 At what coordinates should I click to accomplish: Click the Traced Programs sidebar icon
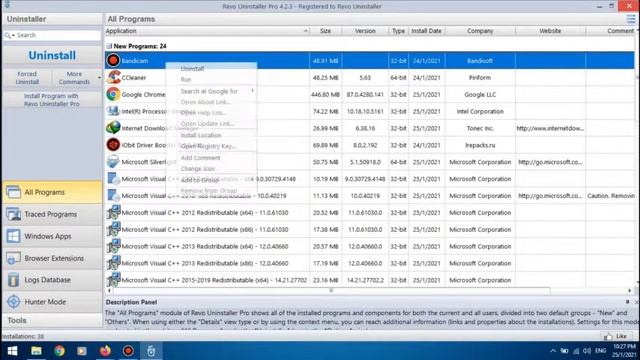pyautogui.click(x=13, y=214)
